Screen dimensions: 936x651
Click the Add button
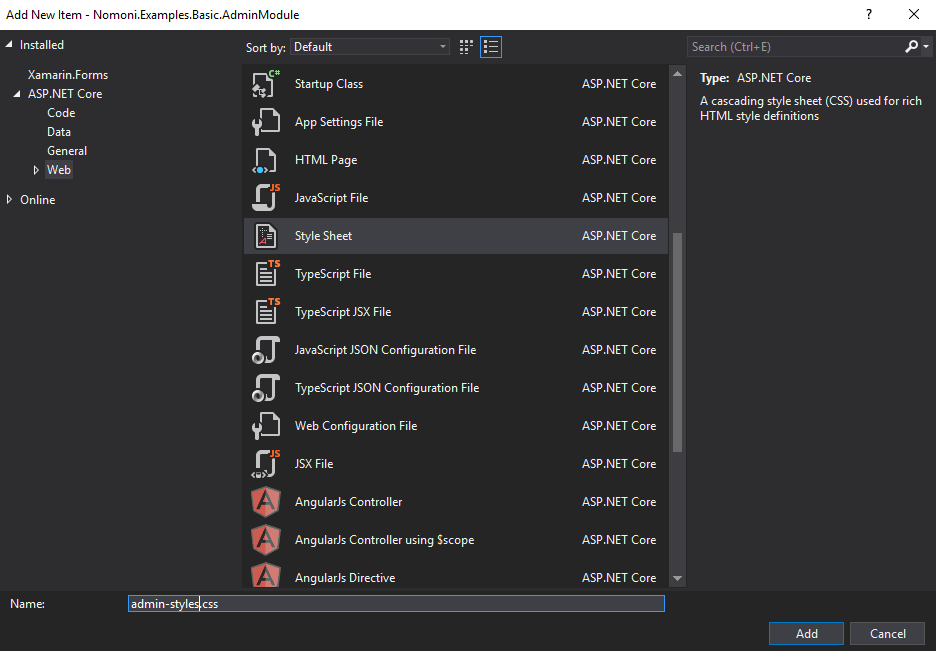(x=807, y=634)
